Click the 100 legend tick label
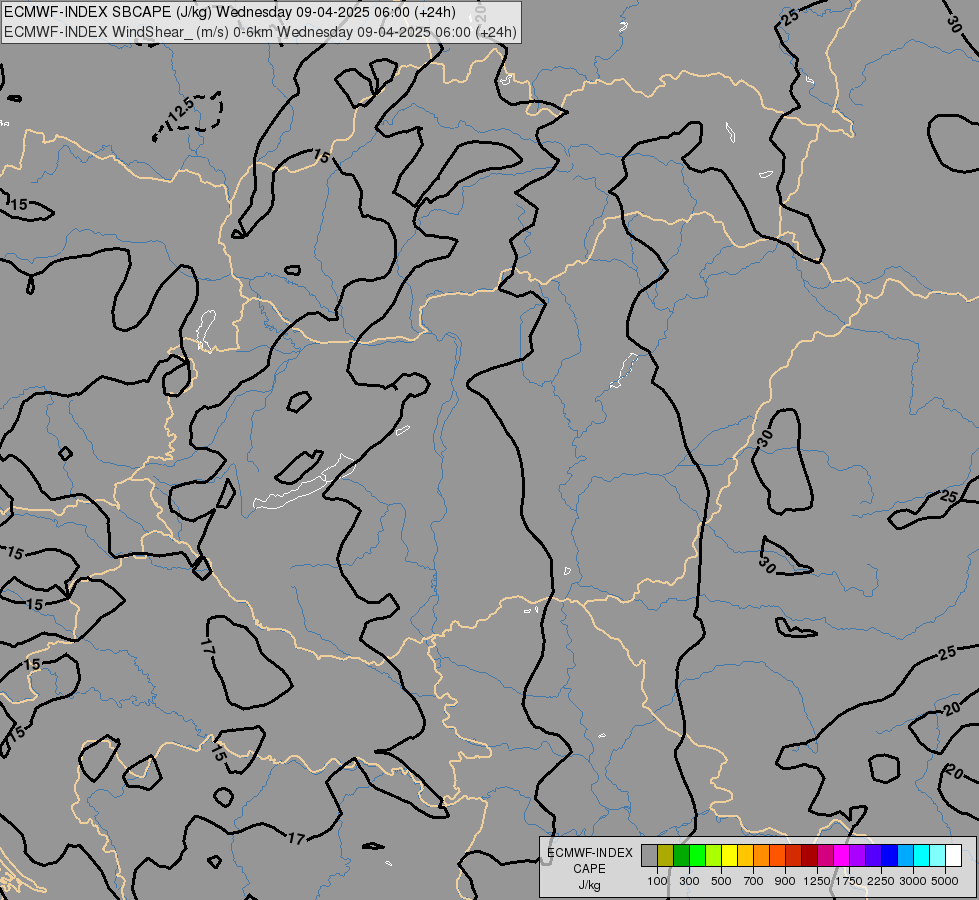This screenshot has height=900, width=979. point(657,881)
